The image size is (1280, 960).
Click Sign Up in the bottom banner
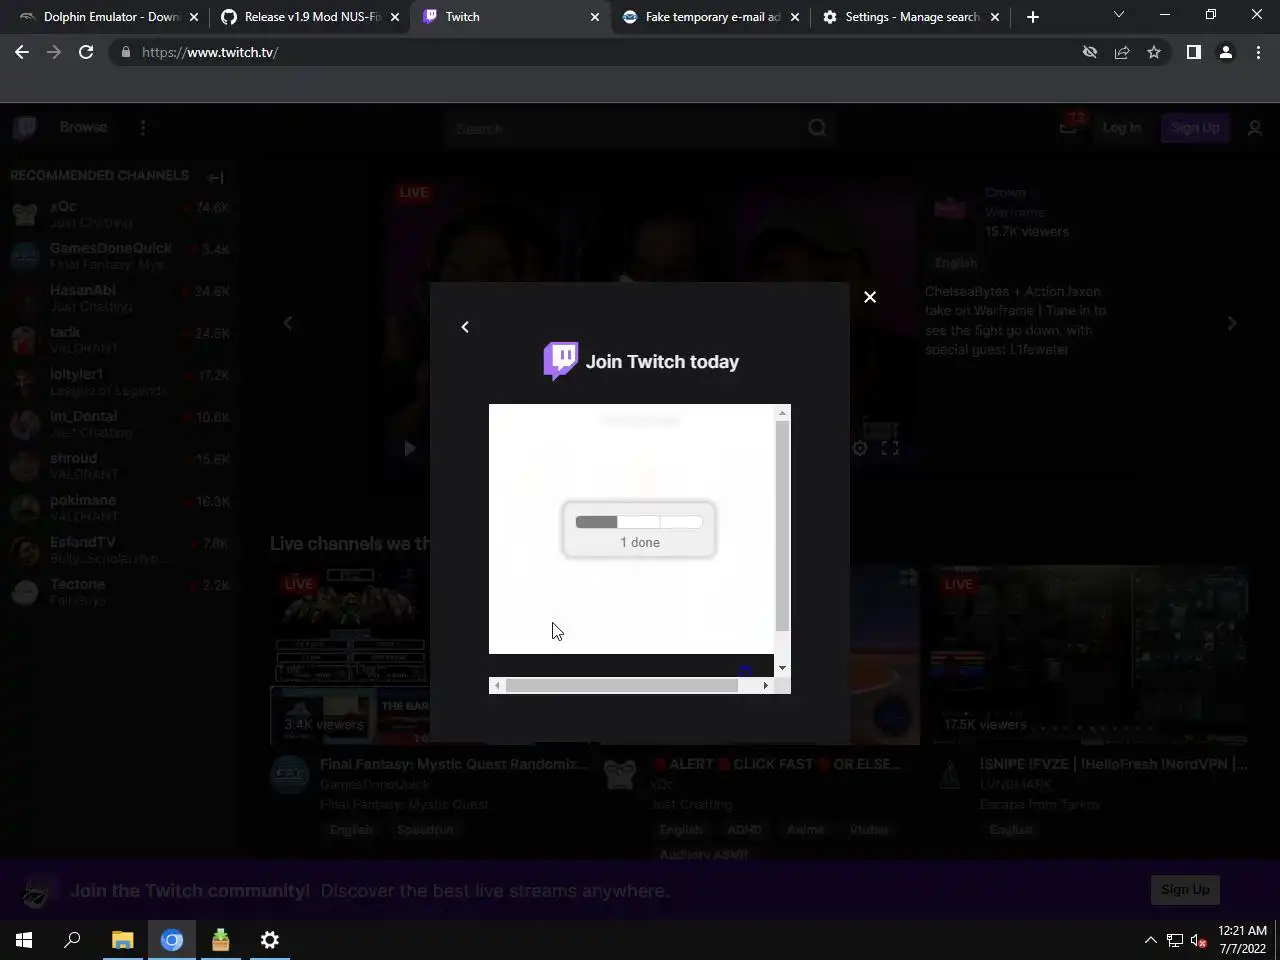[x=1185, y=889]
